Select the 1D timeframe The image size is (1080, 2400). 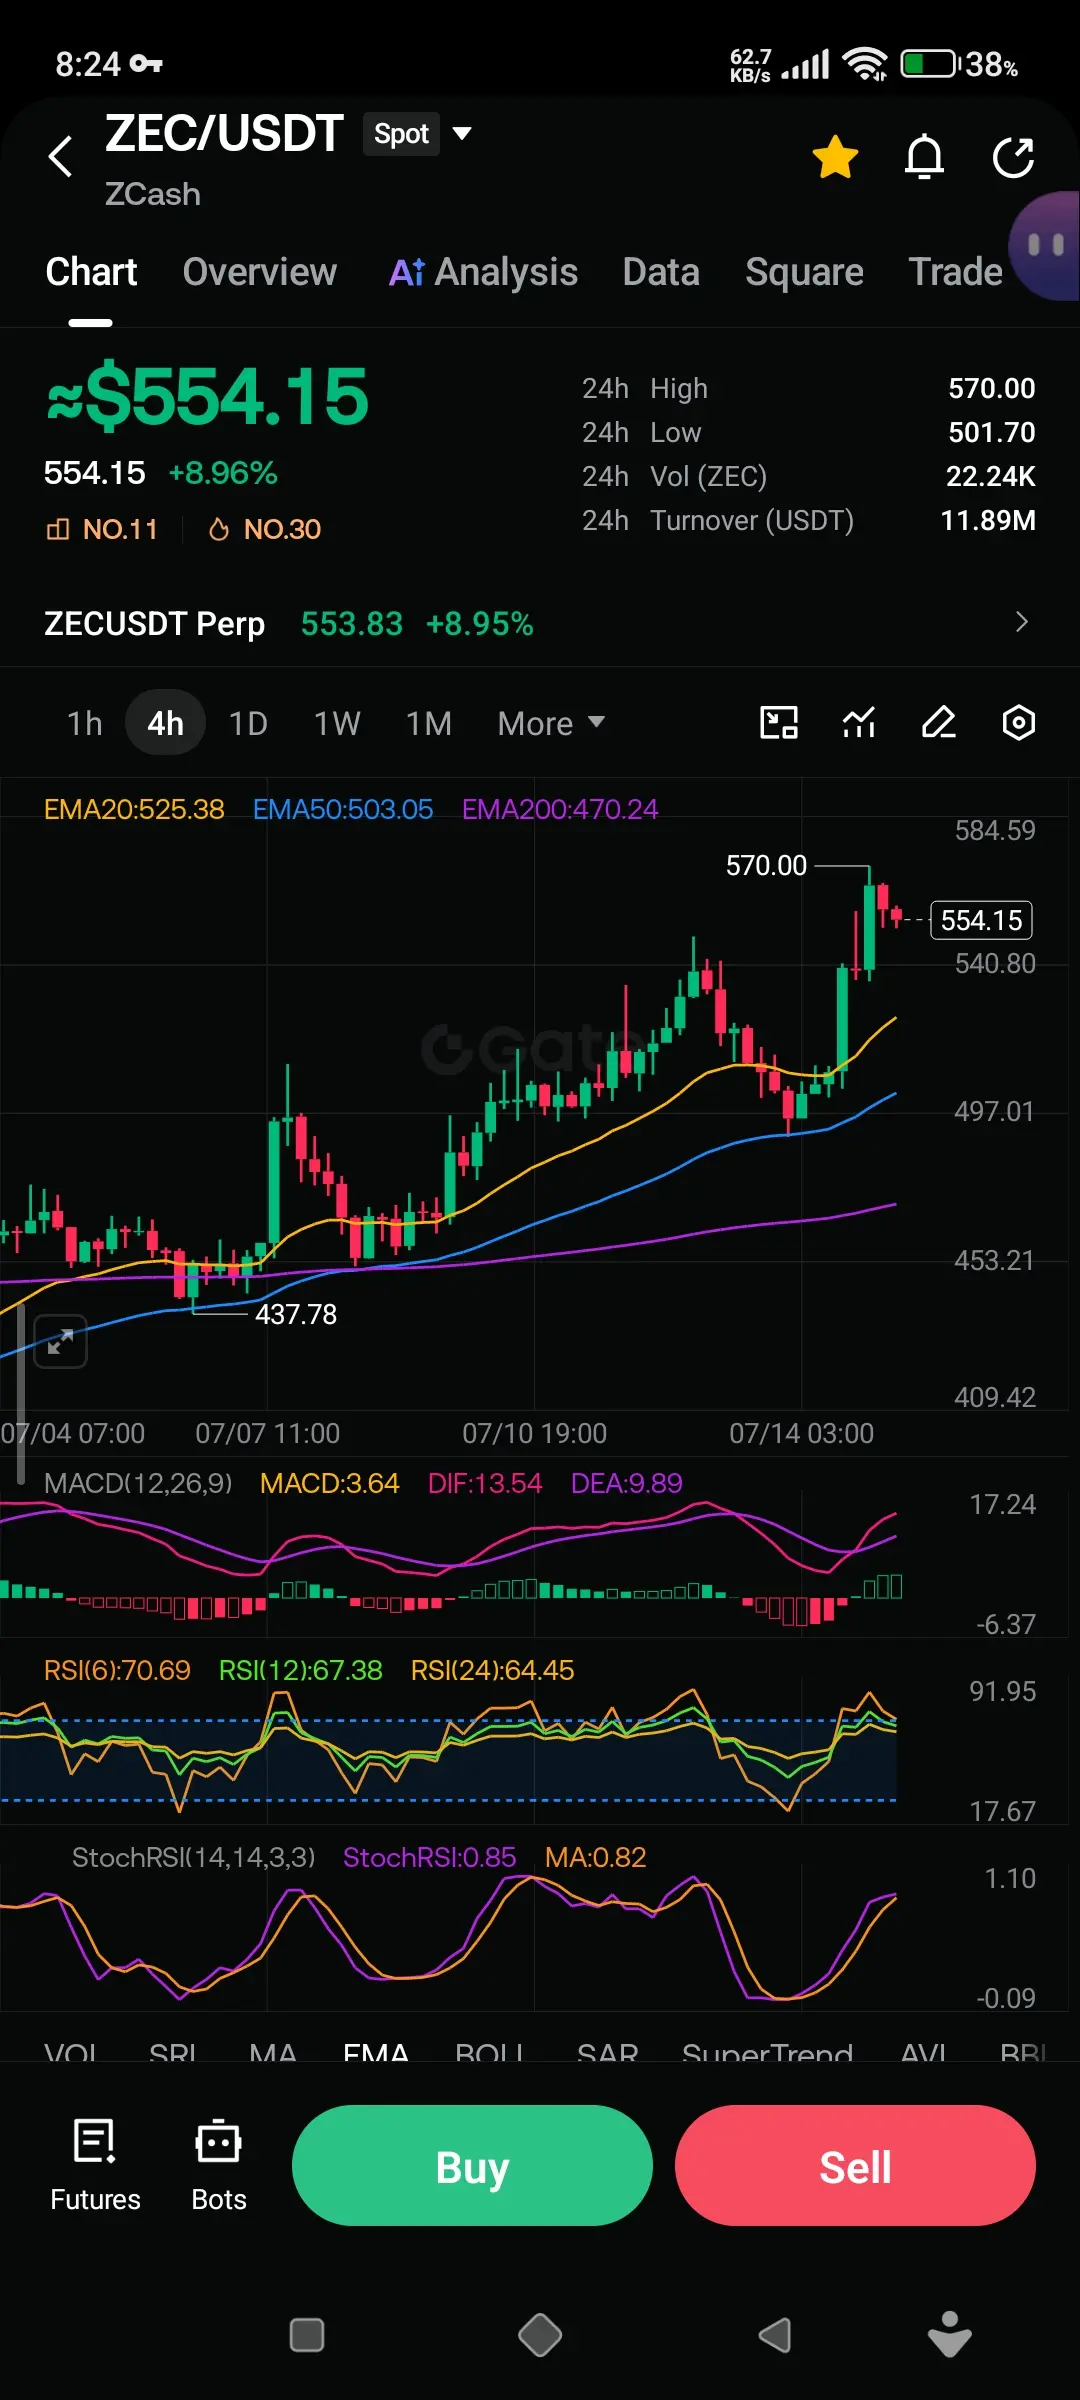click(x=248, y=723)
